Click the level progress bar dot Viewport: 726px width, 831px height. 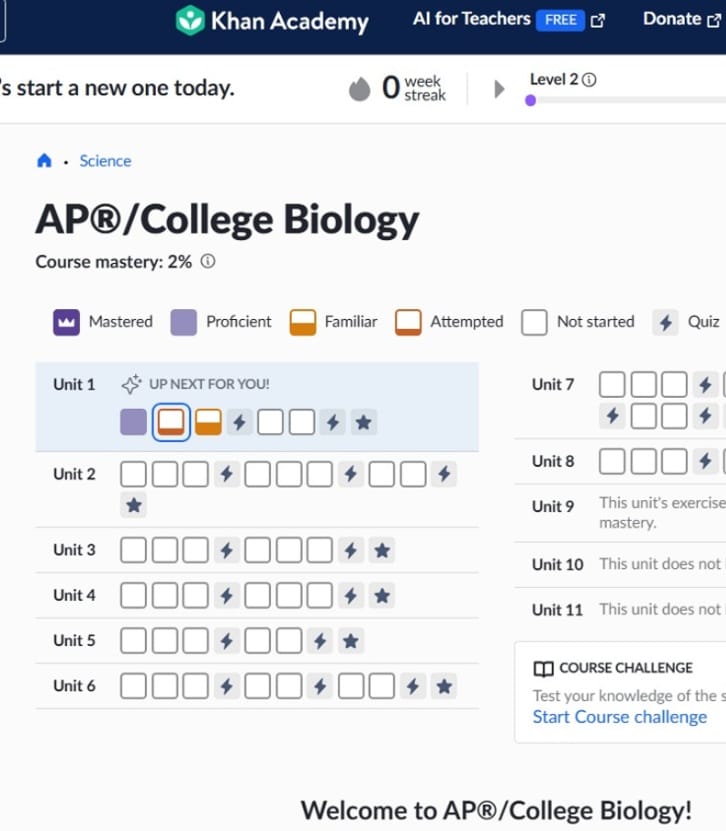click(530, 100)
